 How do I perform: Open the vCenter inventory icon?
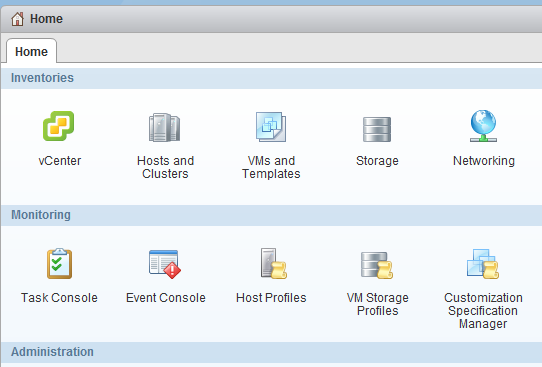58,126
